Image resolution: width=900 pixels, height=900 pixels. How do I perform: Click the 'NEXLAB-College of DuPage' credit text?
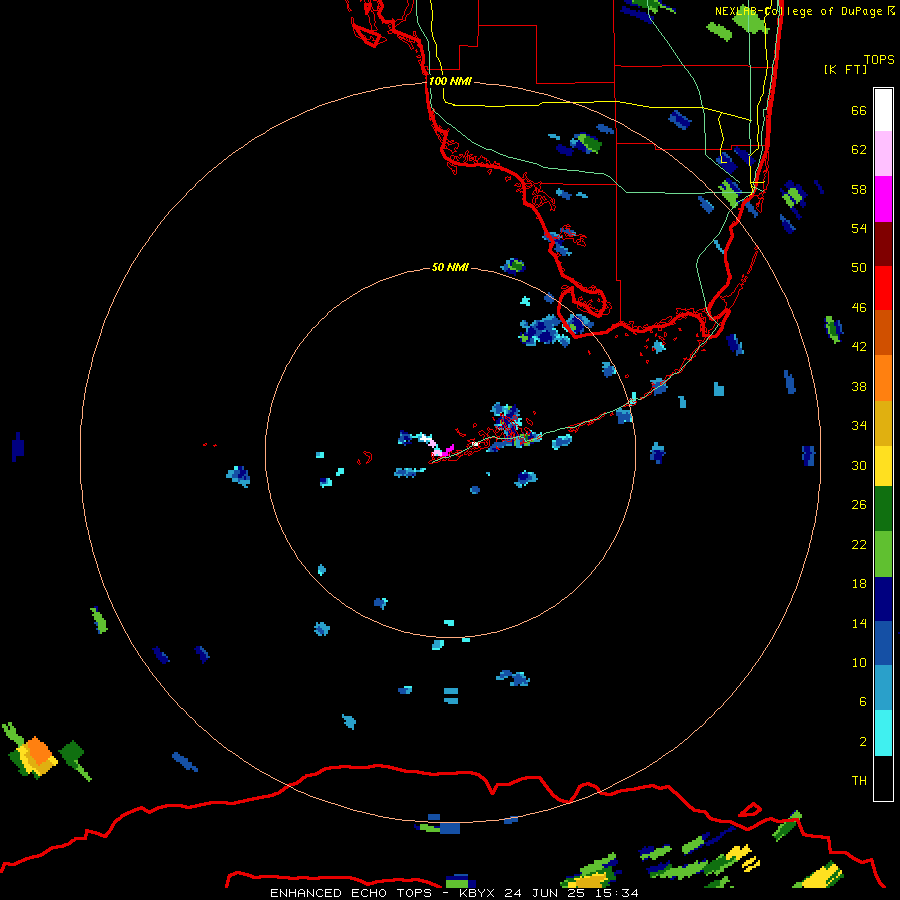[800, 11]
